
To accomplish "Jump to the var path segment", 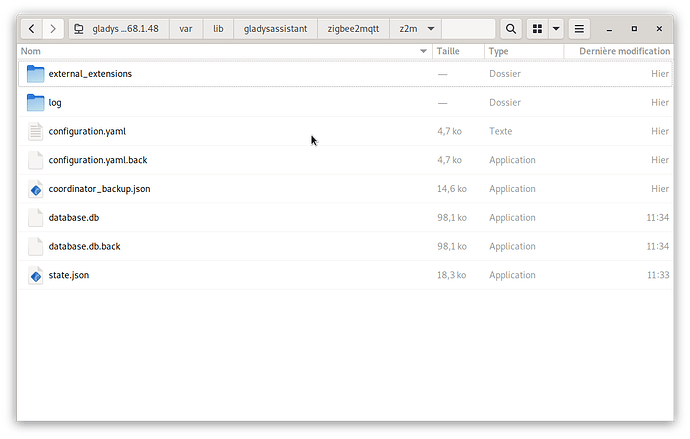I will click(x=186, y=29).
